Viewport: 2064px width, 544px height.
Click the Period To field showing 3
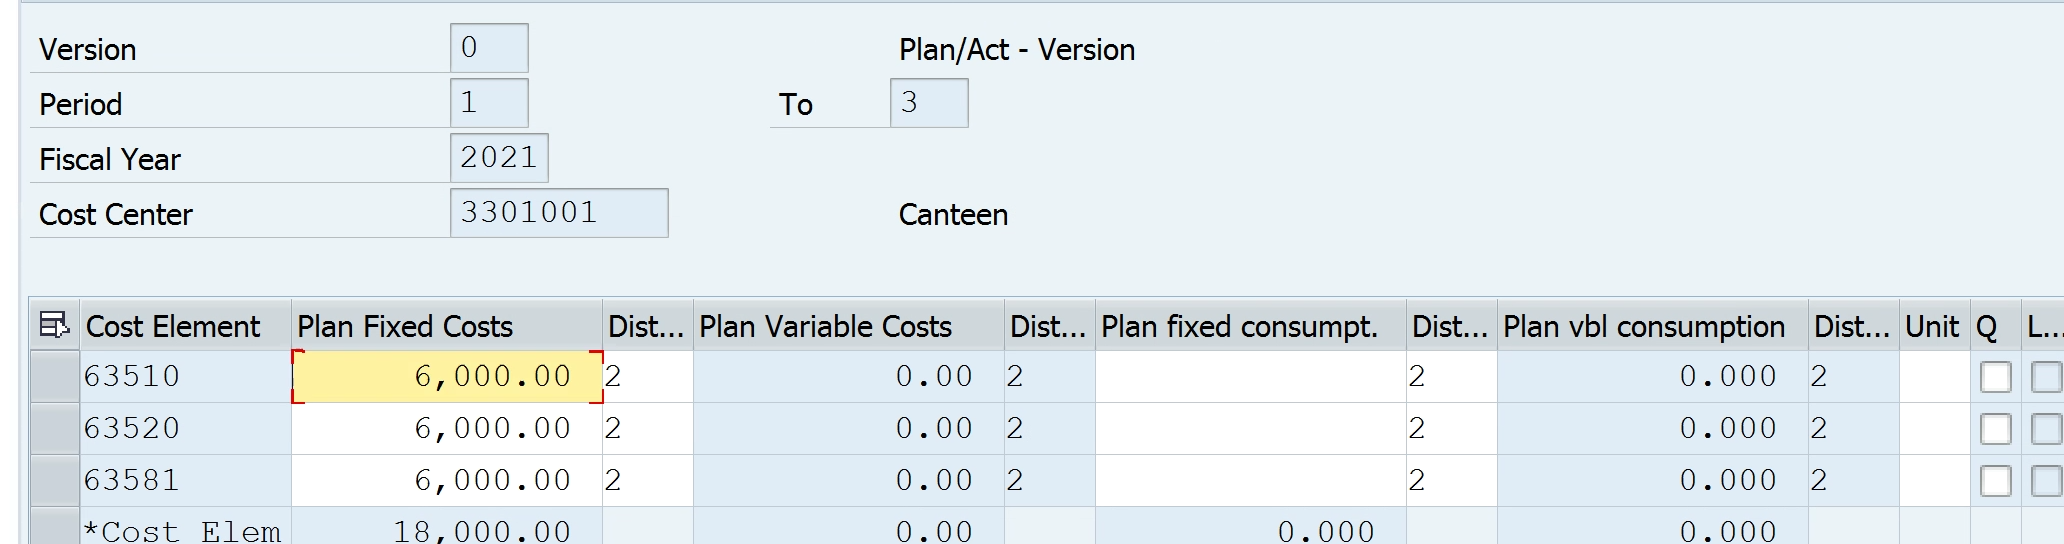[928, 103]
